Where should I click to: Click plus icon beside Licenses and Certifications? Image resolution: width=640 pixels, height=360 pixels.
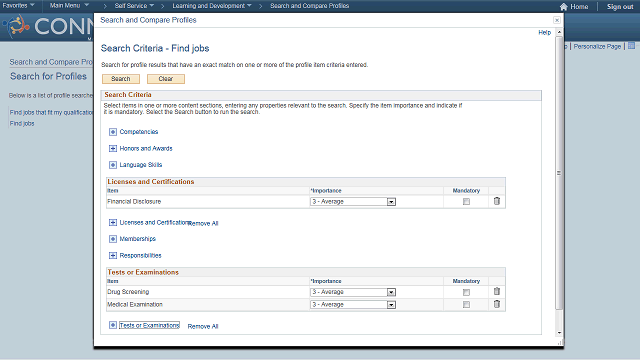point(113,222)
